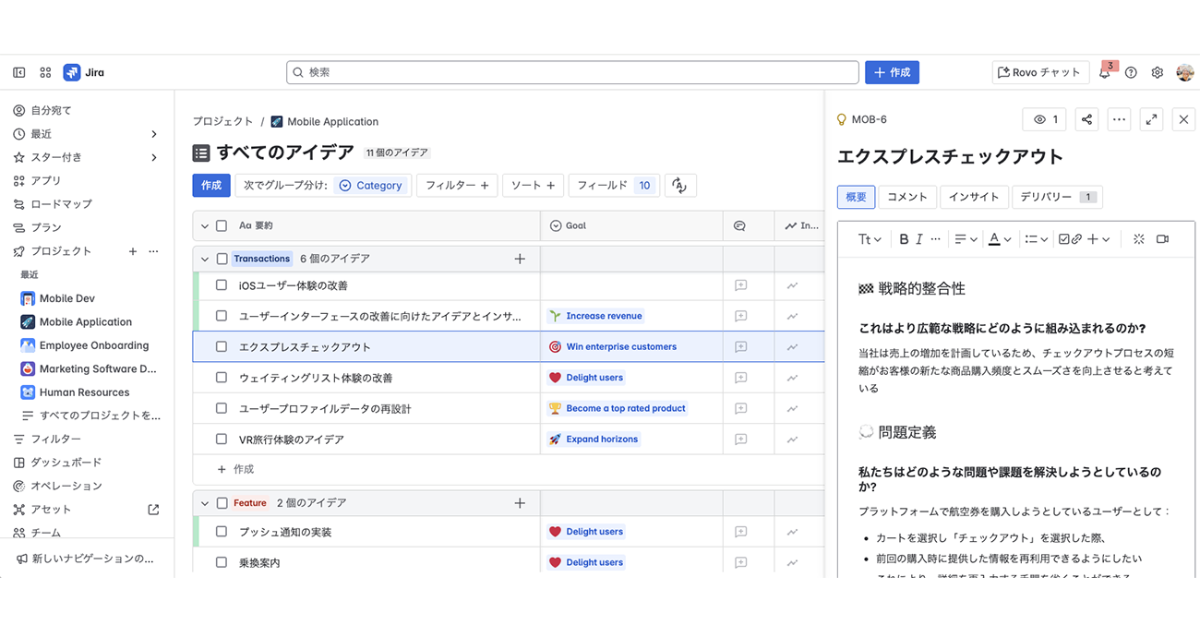Open the settings gear icon
Screen dimensions: 1200x630
[1157, 72]
